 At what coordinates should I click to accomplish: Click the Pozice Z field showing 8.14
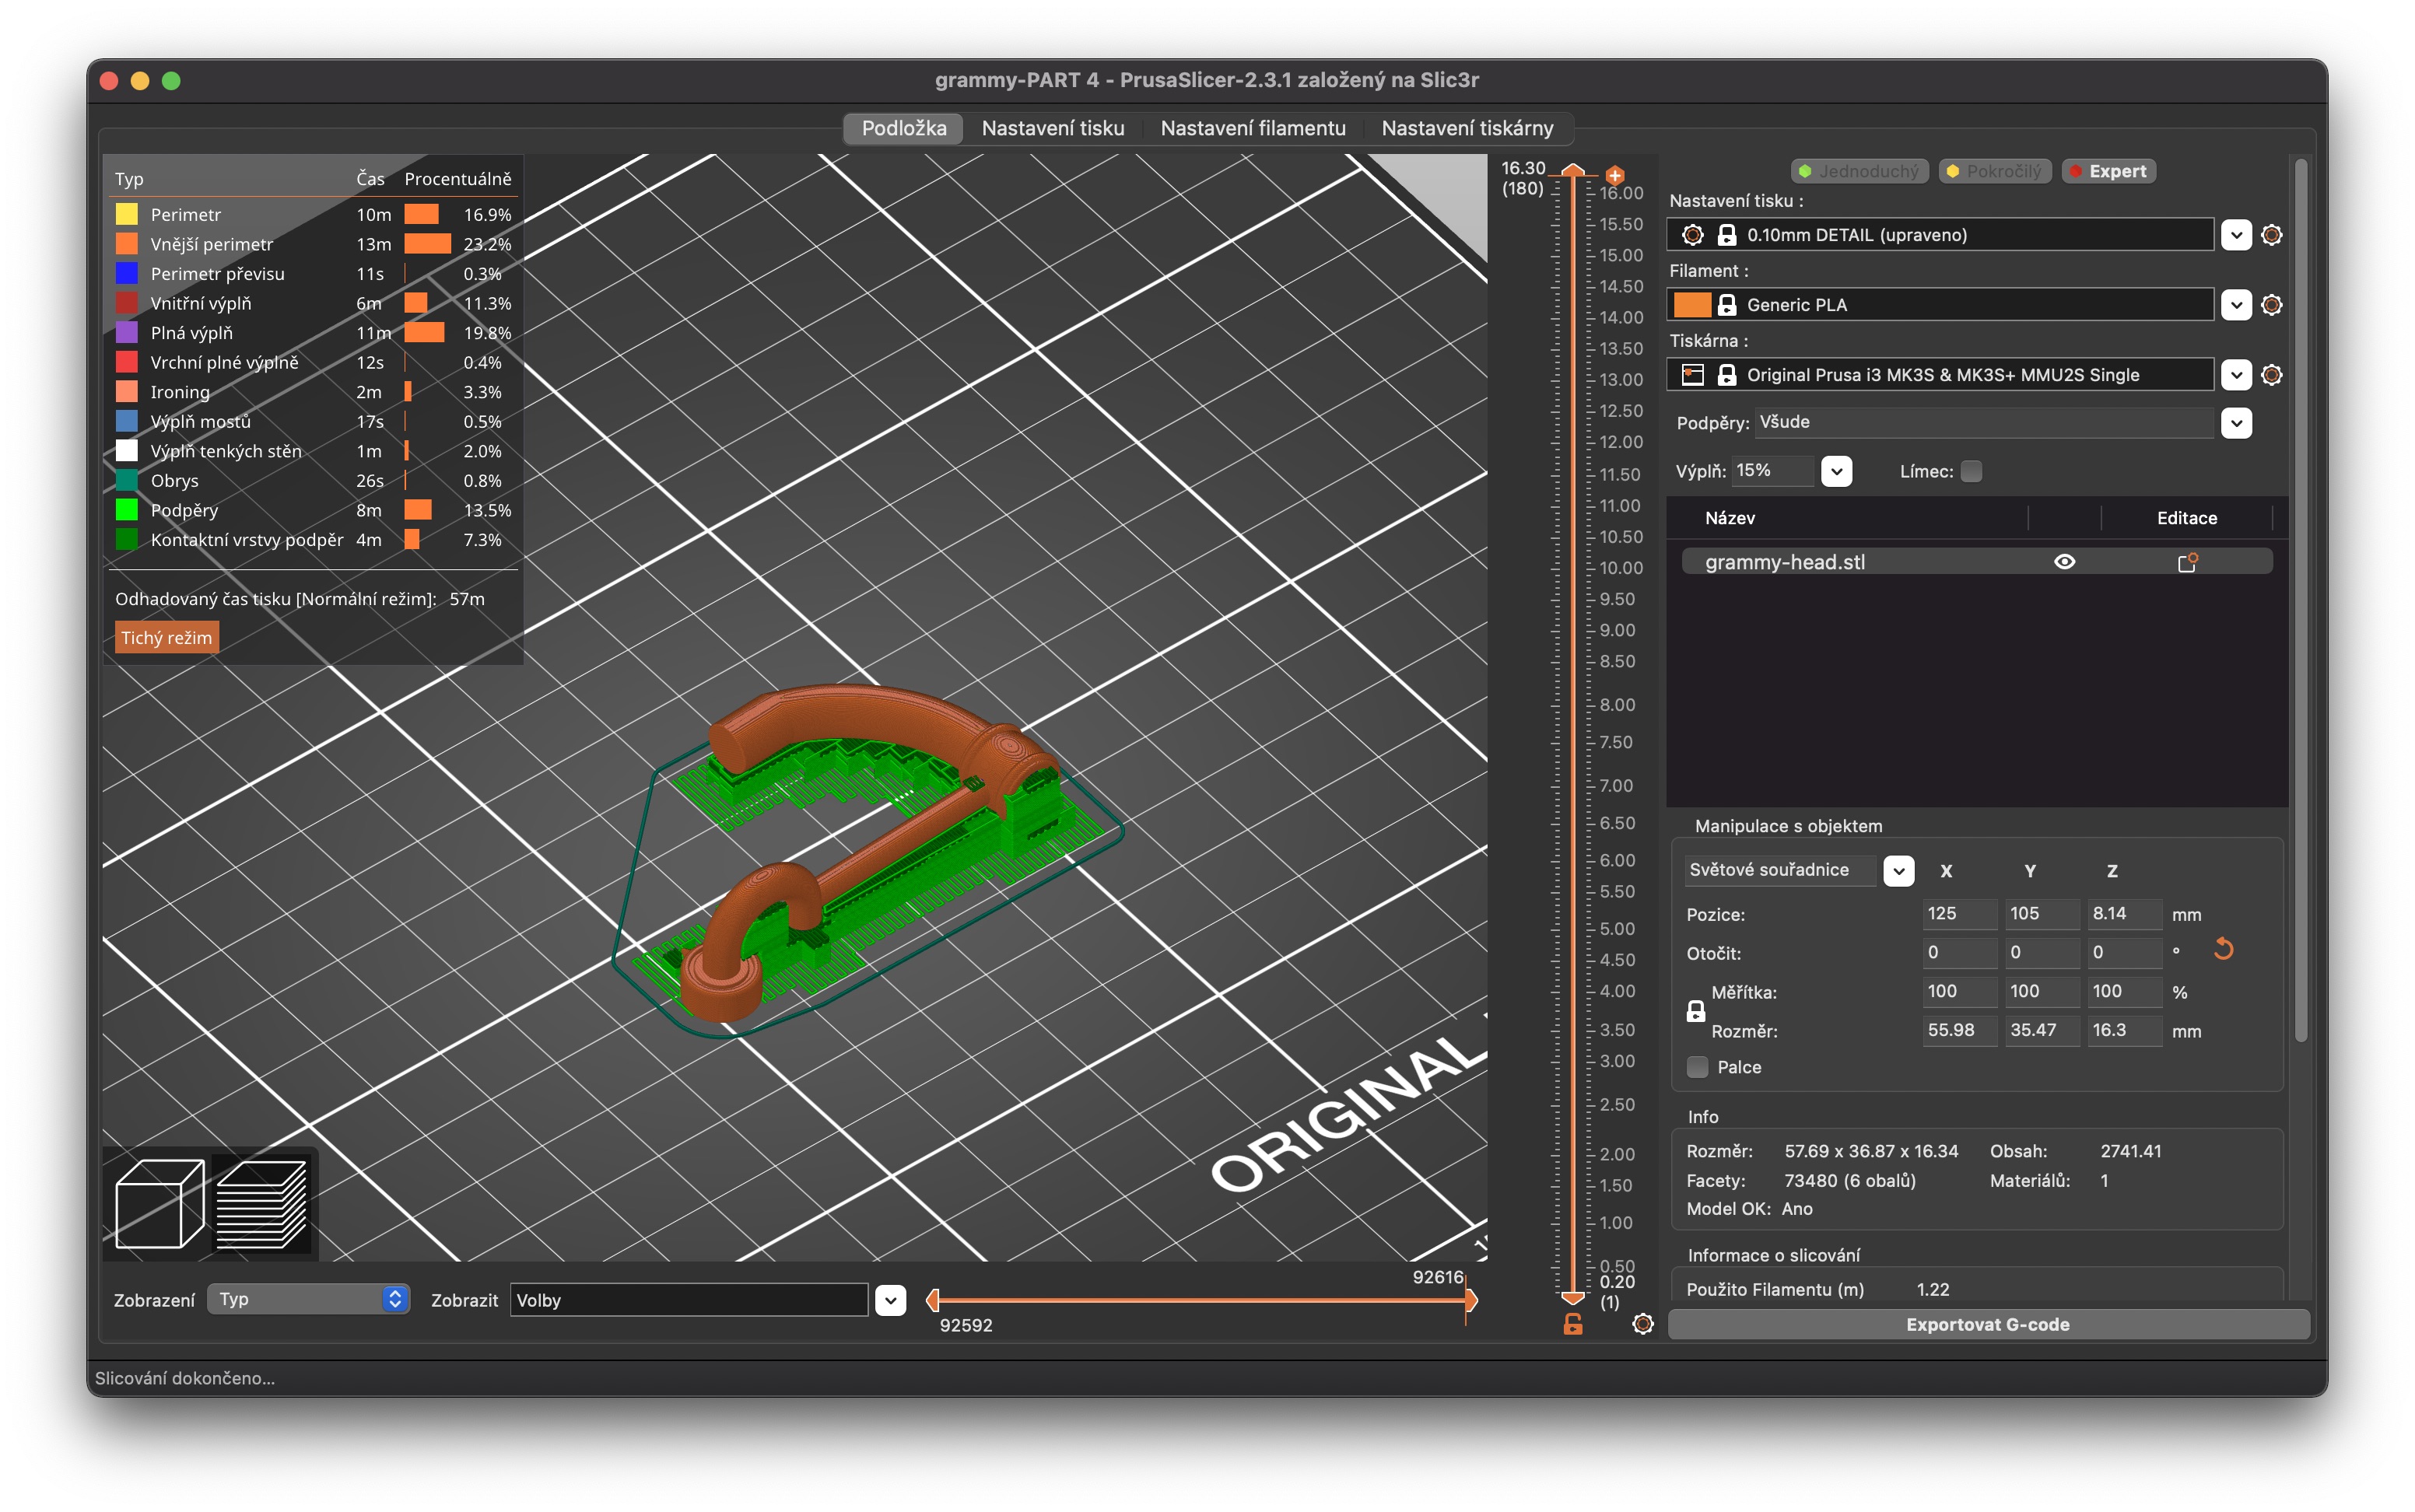(2123, 913)
